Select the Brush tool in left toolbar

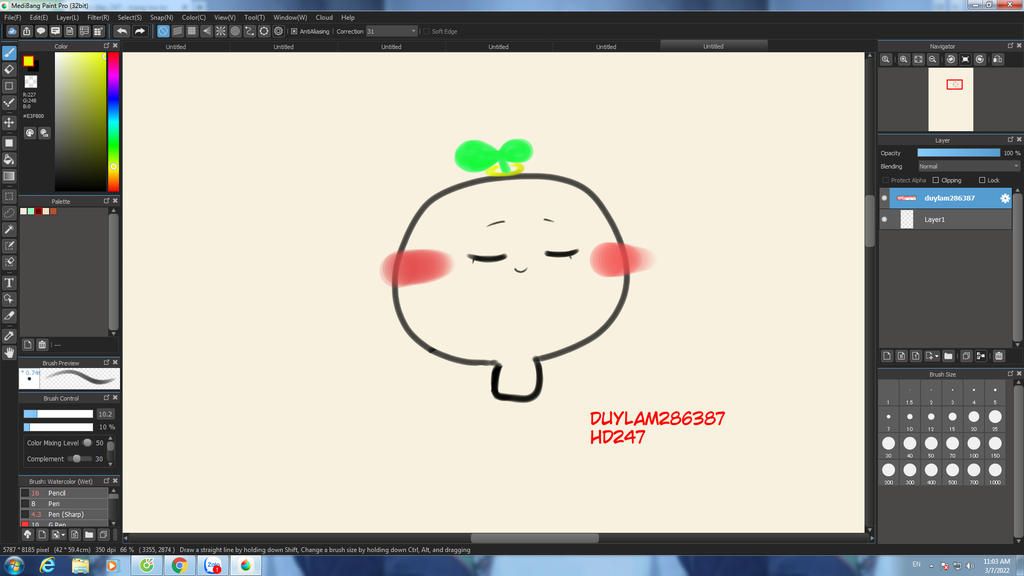[9, 53]
